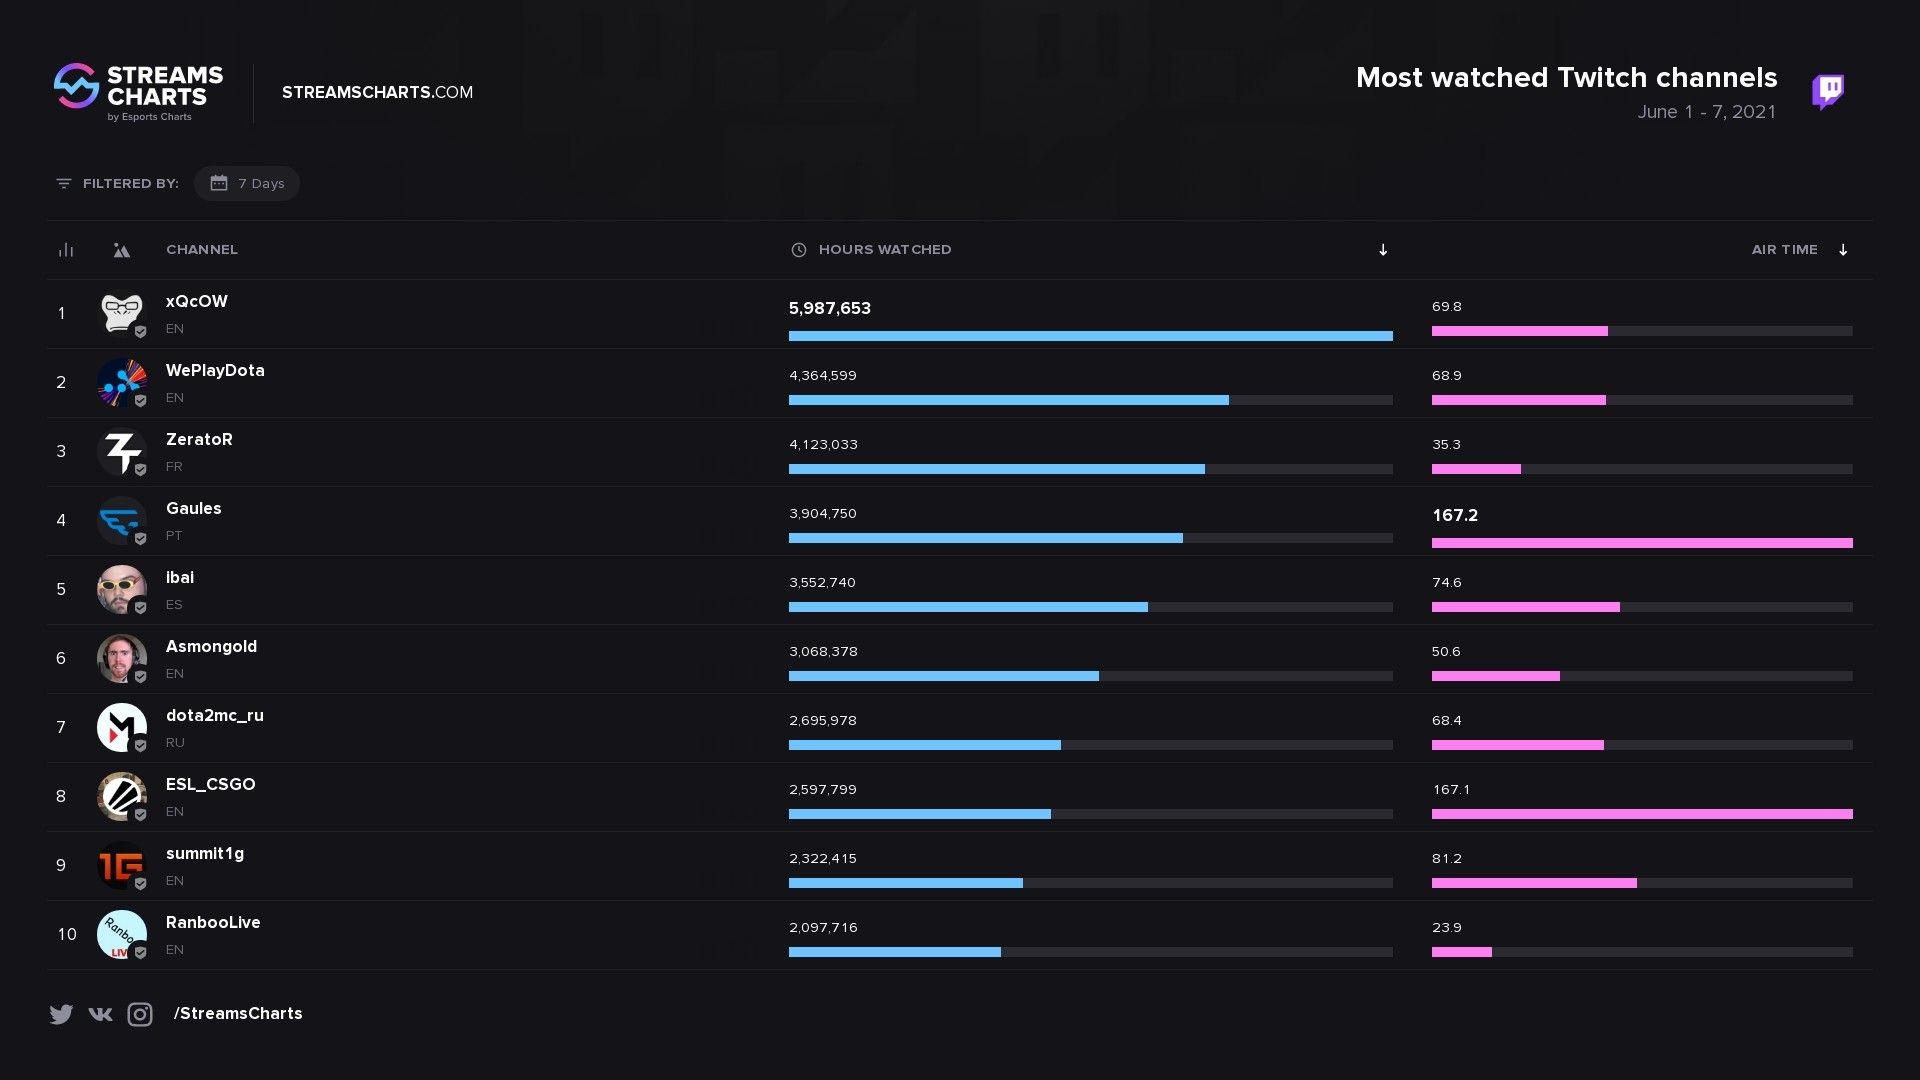
Task: Select the 167.2 air time value
Action: pyautogui.click(x=1455, y=515)
